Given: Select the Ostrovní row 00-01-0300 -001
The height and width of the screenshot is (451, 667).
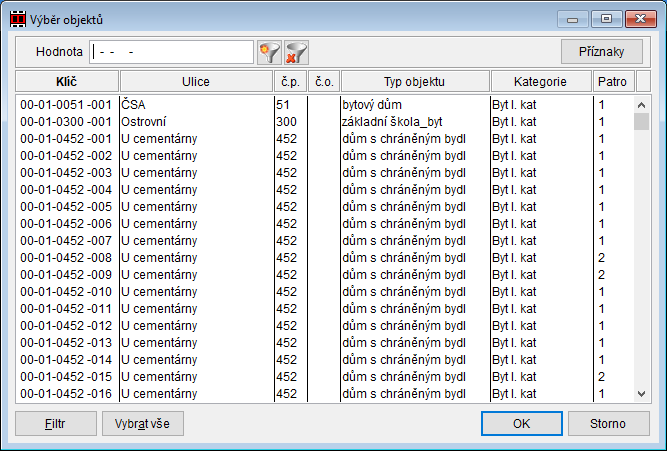Looking at the screenshot, I should pyautogui.click(x=68, y=121).
